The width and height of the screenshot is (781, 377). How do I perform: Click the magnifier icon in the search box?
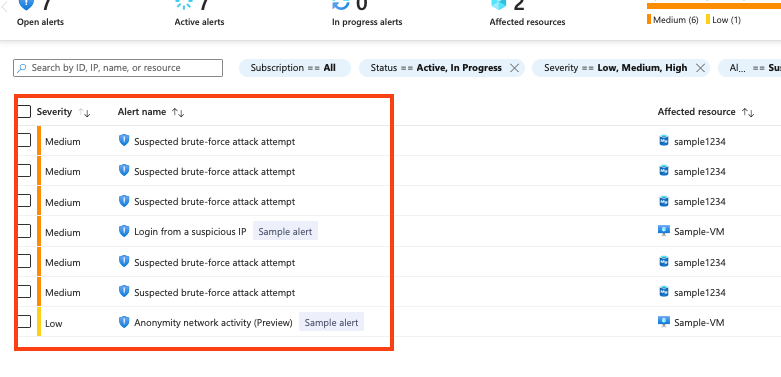click(21, 68)
